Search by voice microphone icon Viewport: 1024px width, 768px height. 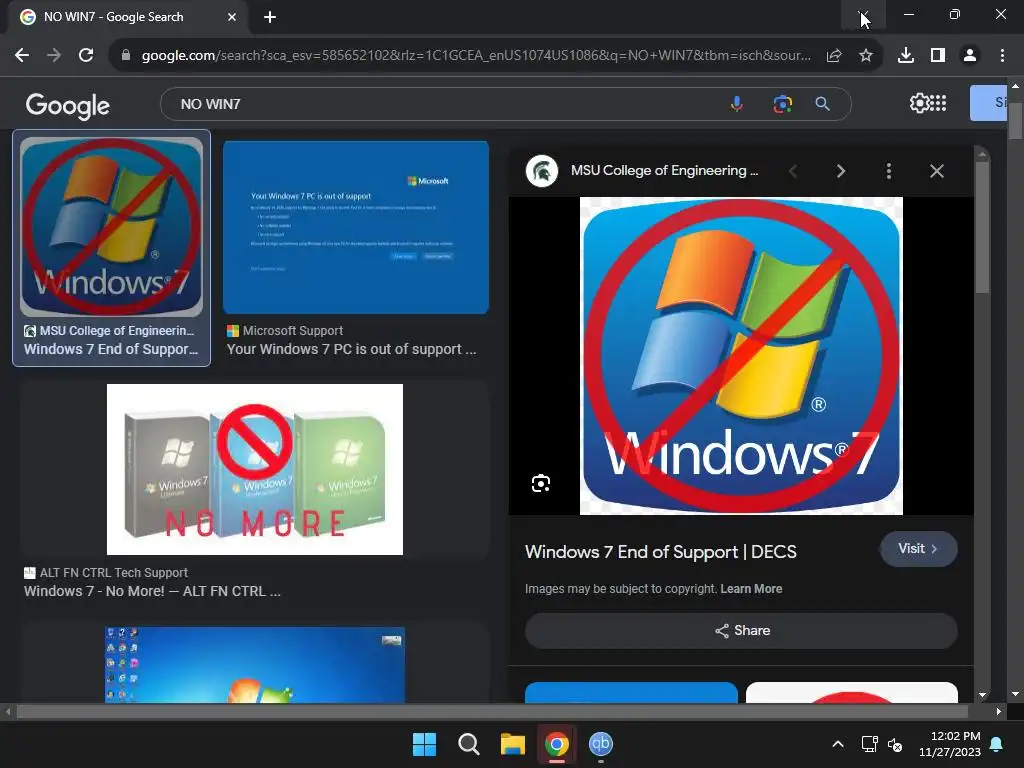(737, 104)
